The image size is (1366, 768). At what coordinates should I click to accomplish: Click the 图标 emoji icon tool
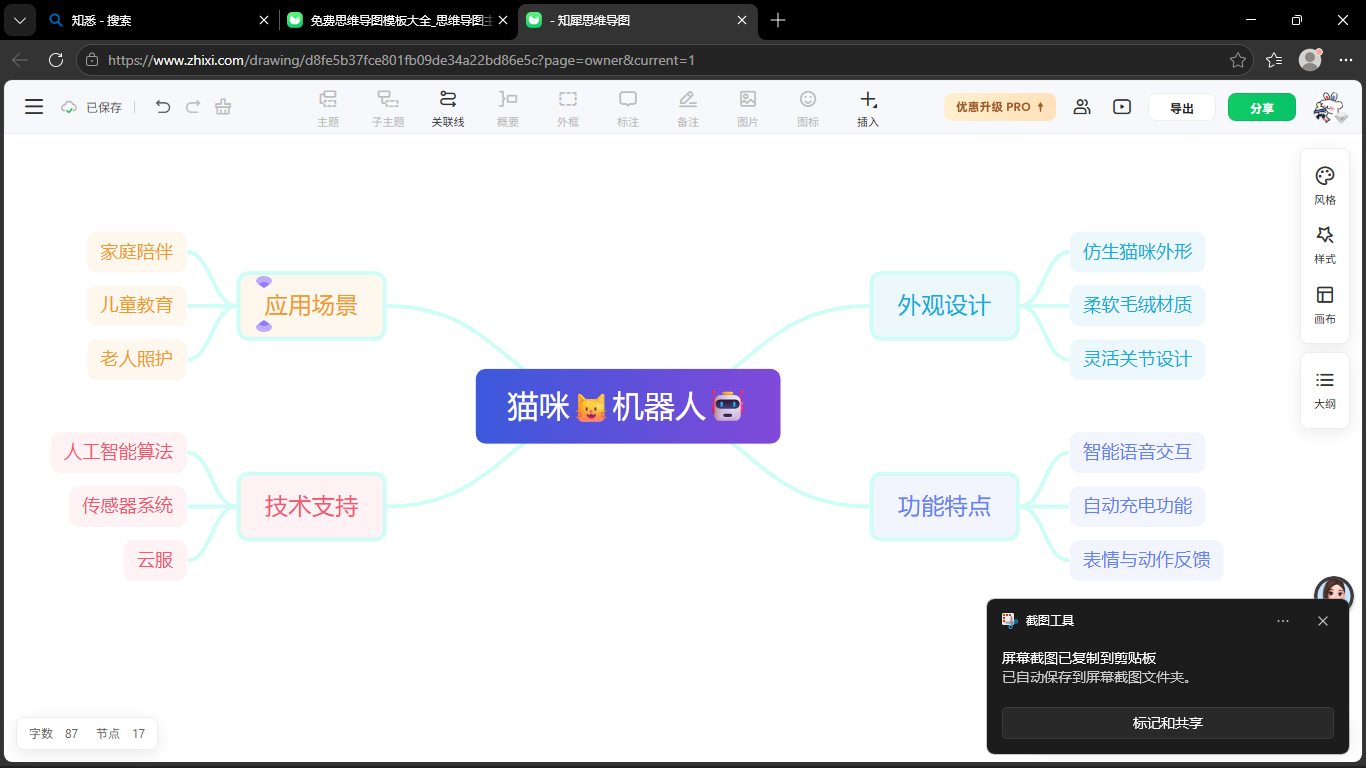(808, 108)
